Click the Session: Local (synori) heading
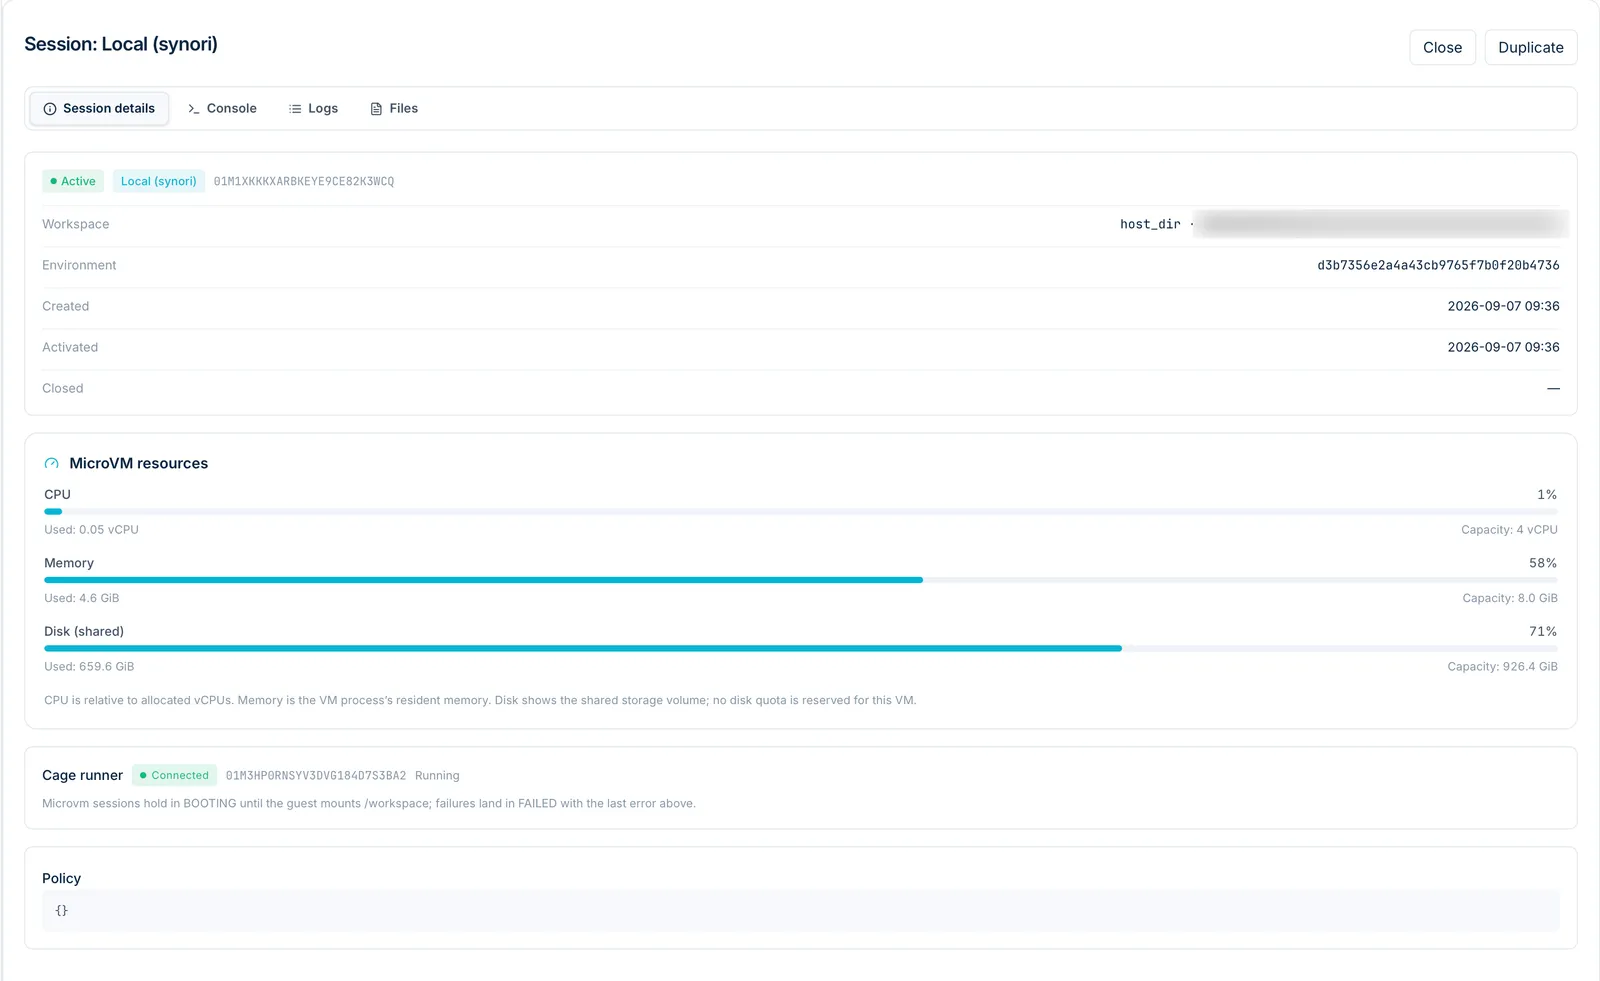The height and width of the screenshot is (981, 1600). coord(121,44)
